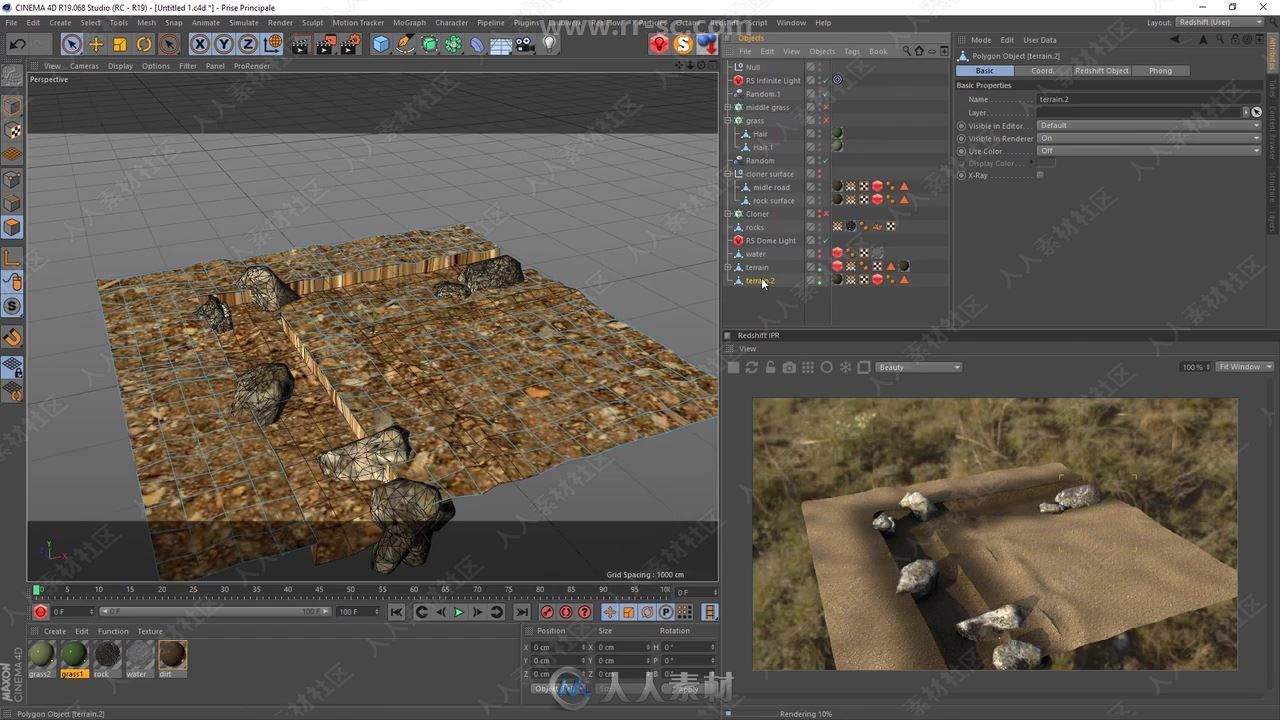Viewport: 1280px width, 720px height.
Task: Open the spline Pen tool
Action: [x=405, y=44]
